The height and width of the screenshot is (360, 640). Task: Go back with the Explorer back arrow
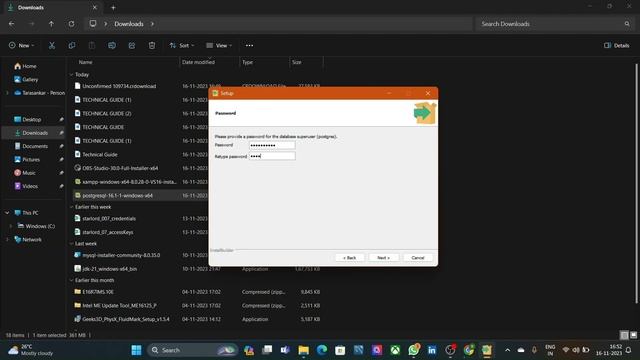point(11,24)
